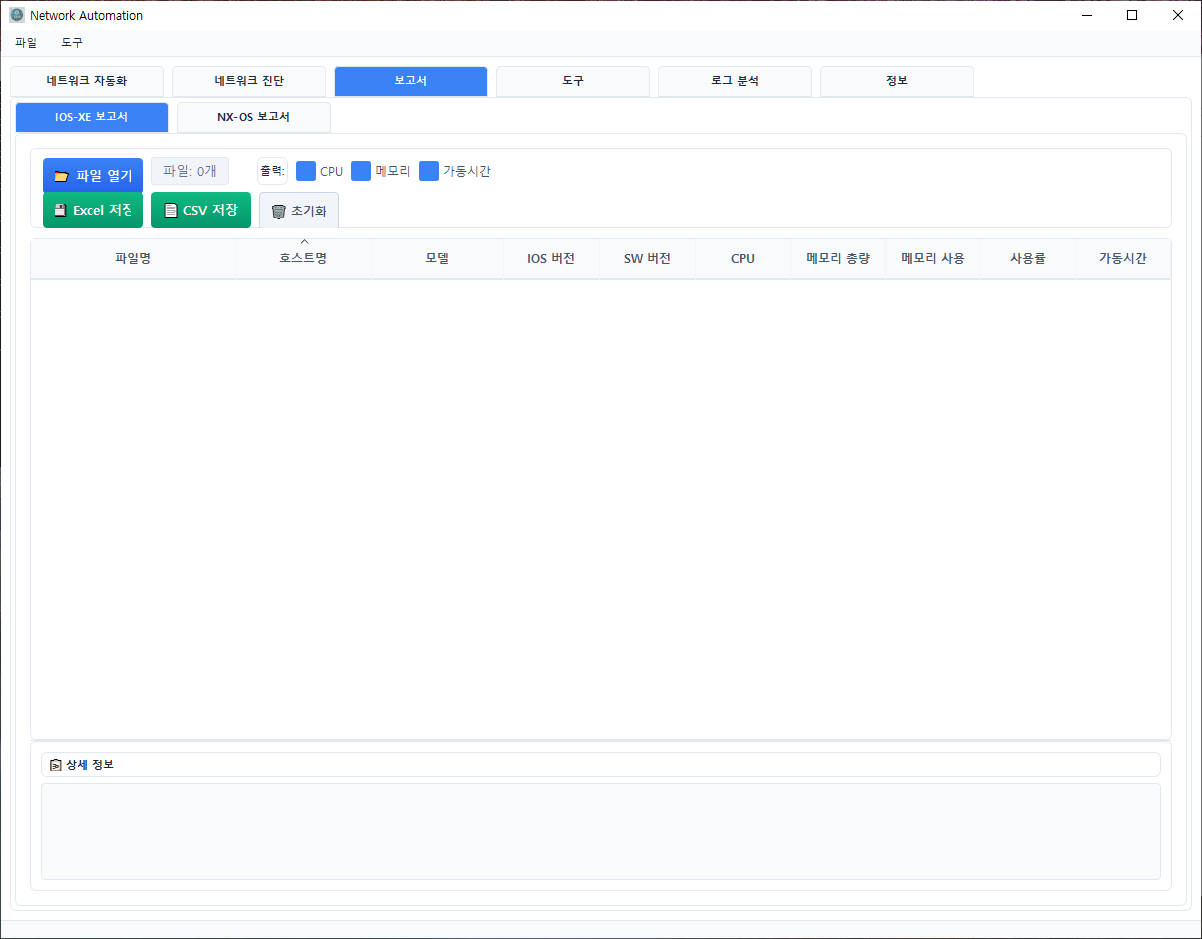
Task: Select the 정보 tab
Action: (x=896, y=81)
